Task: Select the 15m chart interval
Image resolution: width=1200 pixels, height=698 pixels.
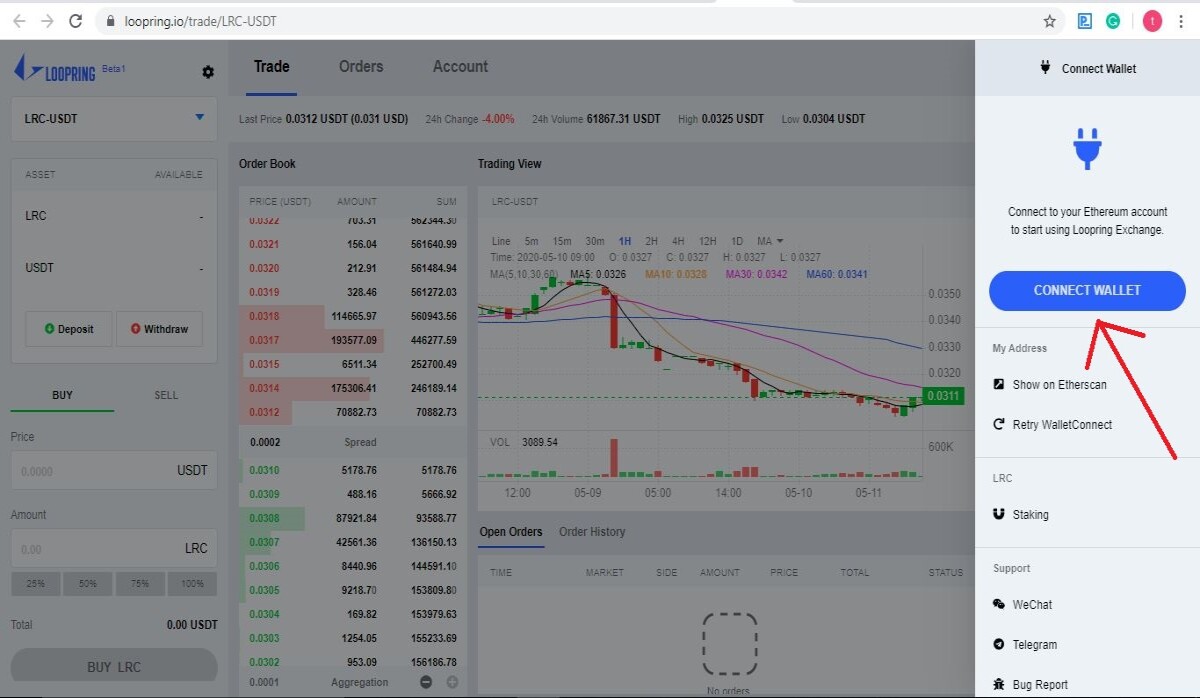Action: [562, 241]
